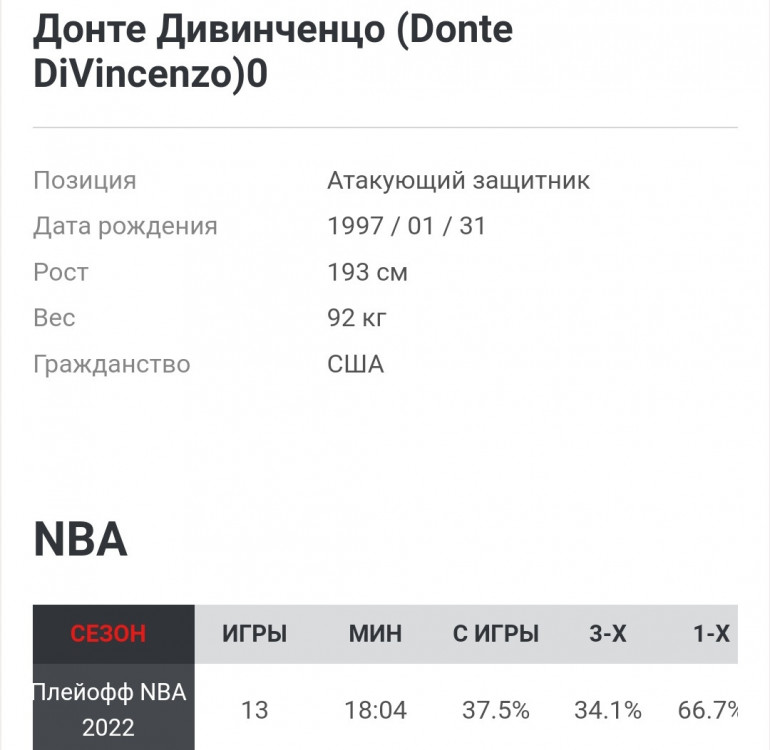This screenshot has width=770, height=750.
Task: Tap the 1-Х column header
Action: [711, 633]
